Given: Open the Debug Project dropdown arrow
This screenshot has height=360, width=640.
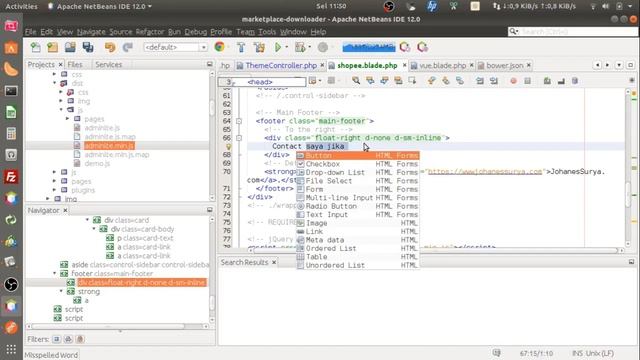Looking at the screenshot, I should click(x=309, y=47).
